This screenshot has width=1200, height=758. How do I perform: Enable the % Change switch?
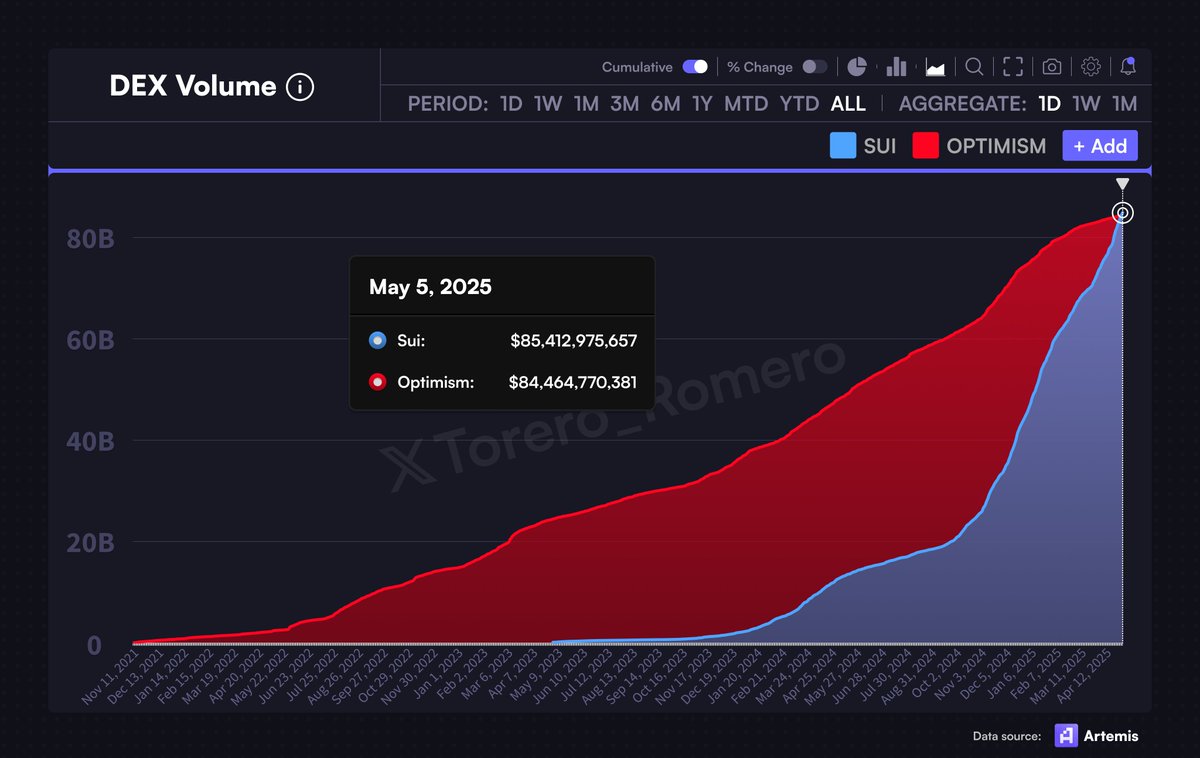(x=815, y=67)
